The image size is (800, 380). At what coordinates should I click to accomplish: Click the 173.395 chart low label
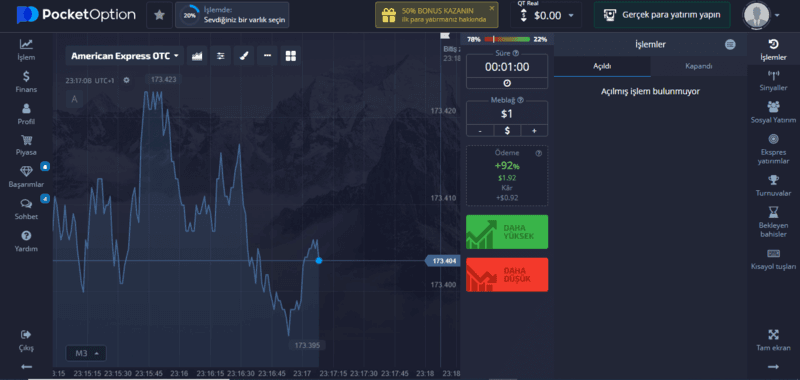click(307, 345)
